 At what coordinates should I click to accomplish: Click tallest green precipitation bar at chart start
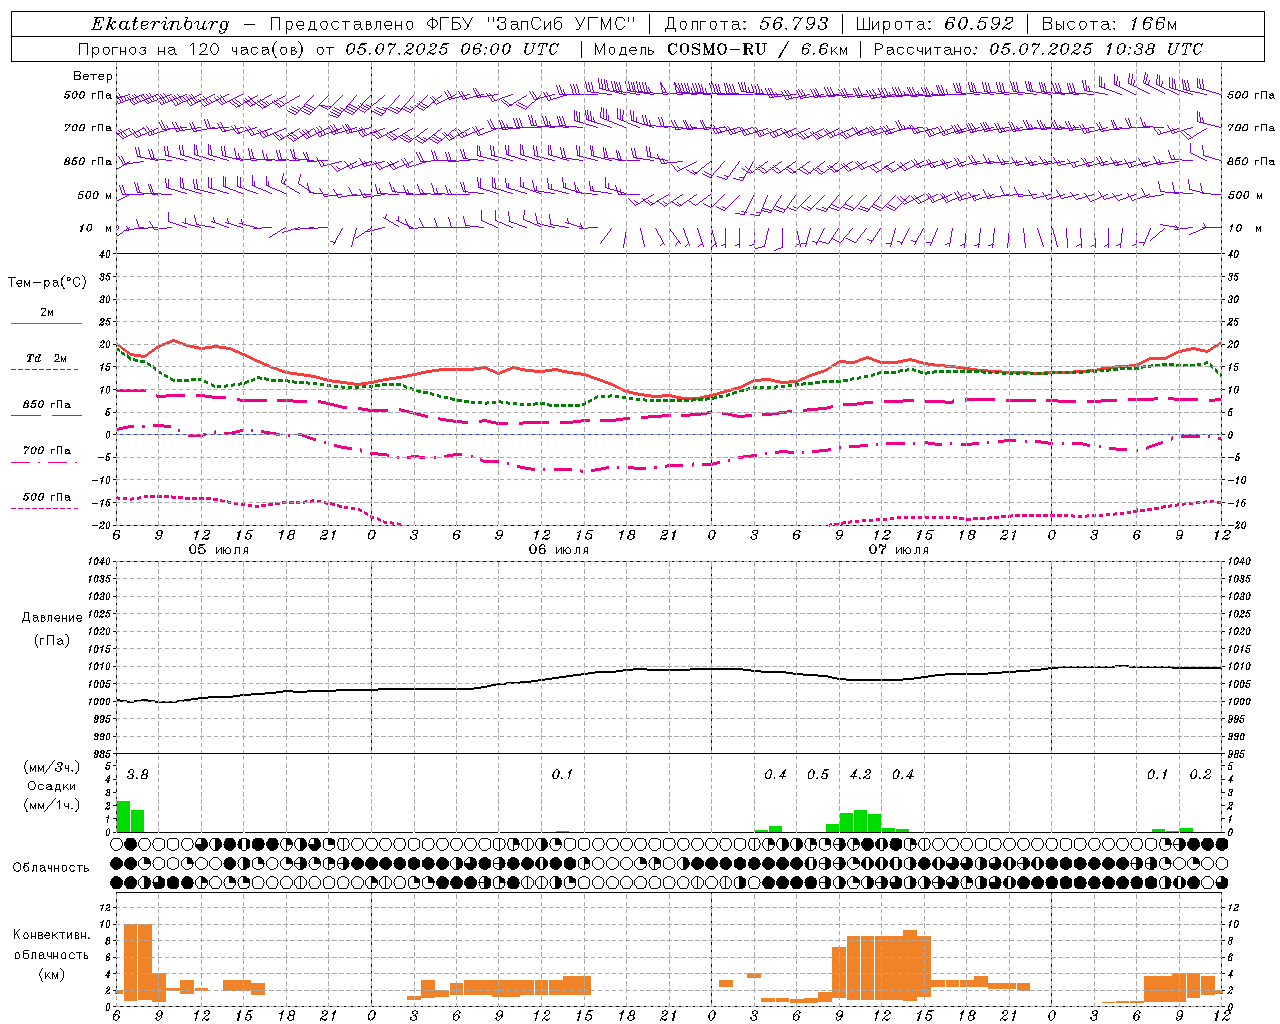tap(123, 816)
